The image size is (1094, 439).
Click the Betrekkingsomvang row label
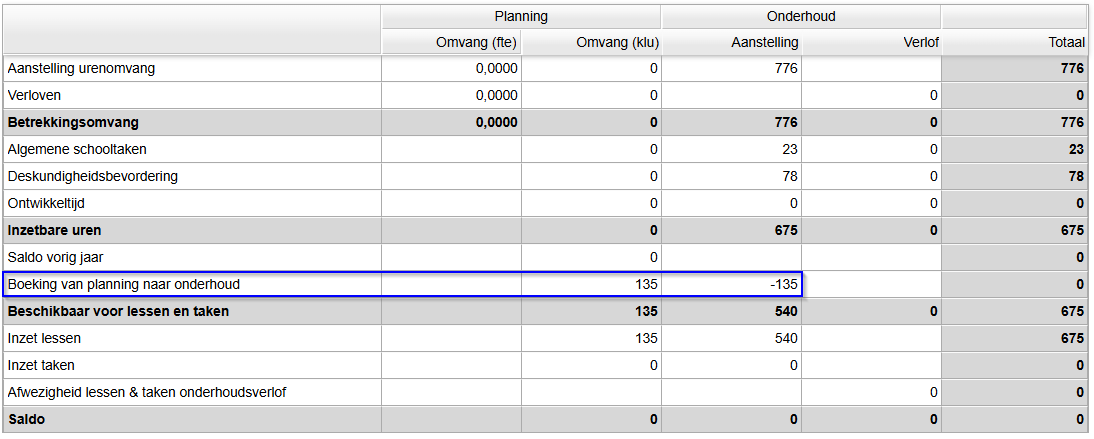(x=73, y=122)
